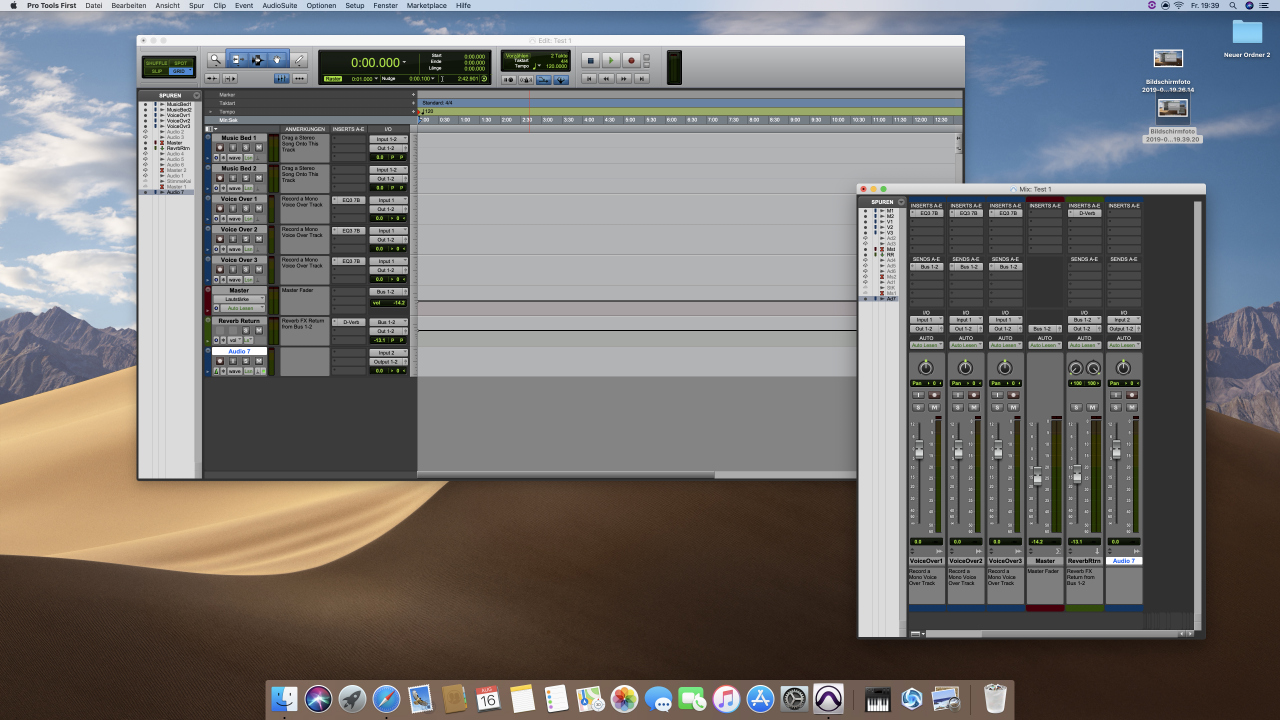Open the D-Verb insert in Mix window

coord(1084,213)
